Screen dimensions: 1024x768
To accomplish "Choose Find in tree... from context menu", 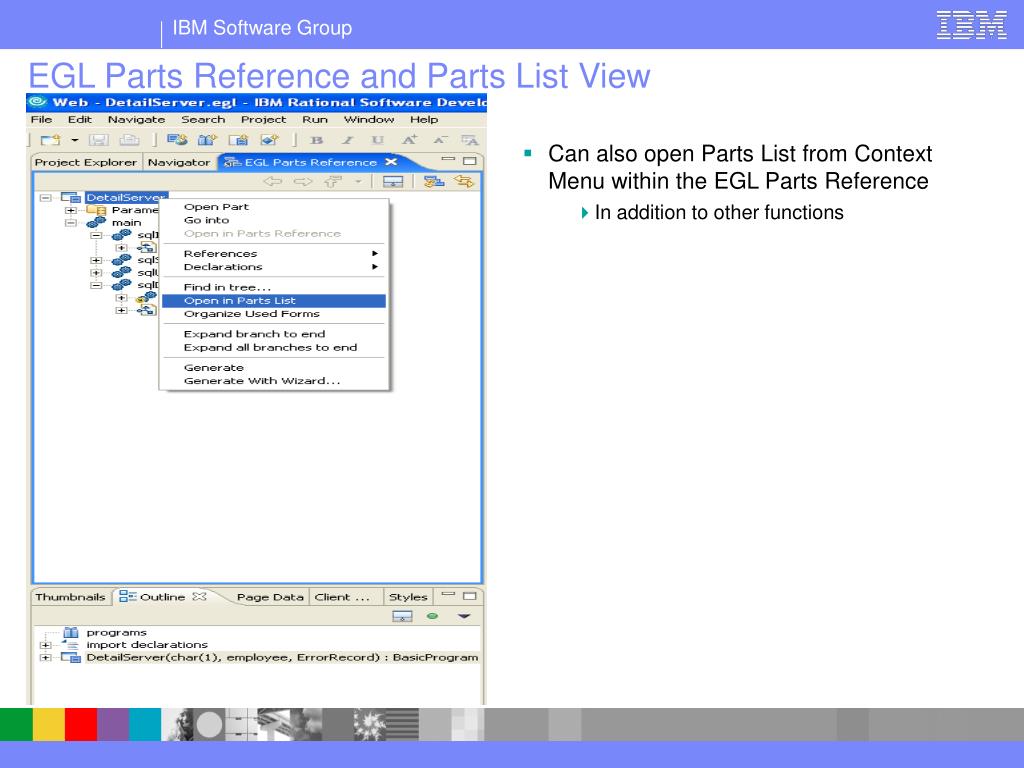I will [273, 287].
